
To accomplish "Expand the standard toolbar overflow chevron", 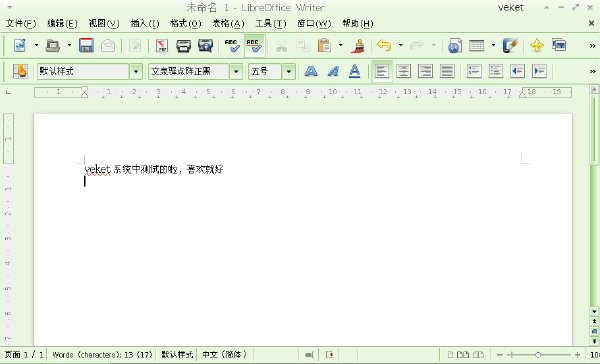I will pyautogui.click(x=592, y=46).
